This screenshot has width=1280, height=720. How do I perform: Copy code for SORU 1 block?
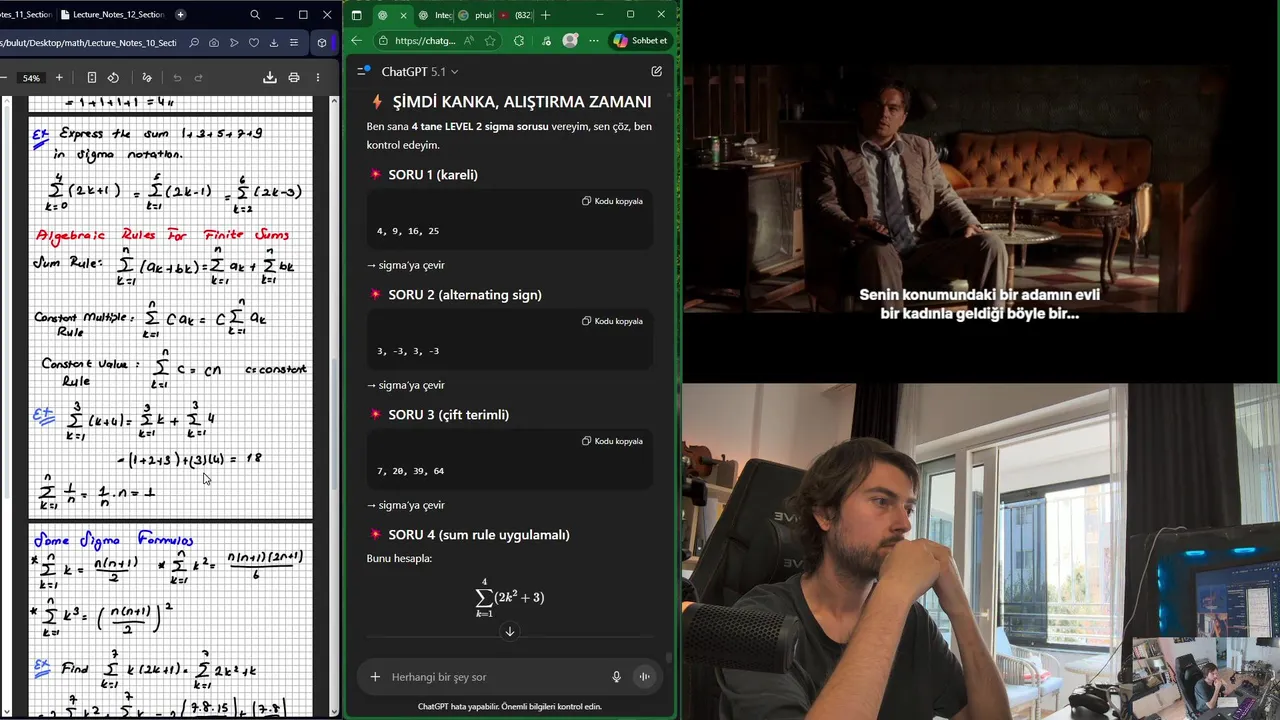point(612,201)
